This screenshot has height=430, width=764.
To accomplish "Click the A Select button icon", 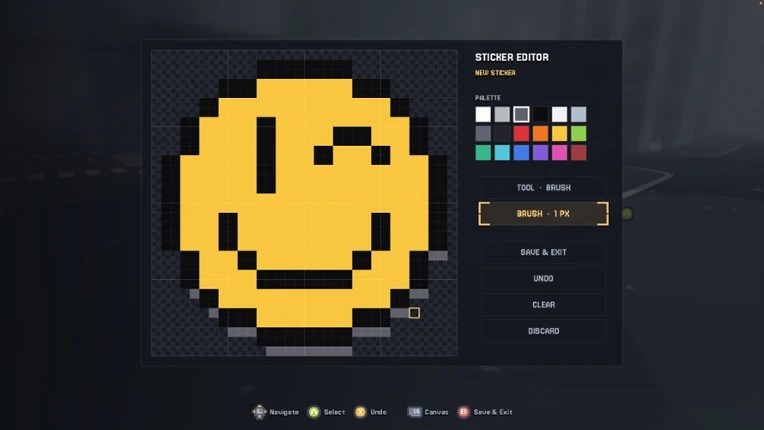I will [x=314, y=412].
